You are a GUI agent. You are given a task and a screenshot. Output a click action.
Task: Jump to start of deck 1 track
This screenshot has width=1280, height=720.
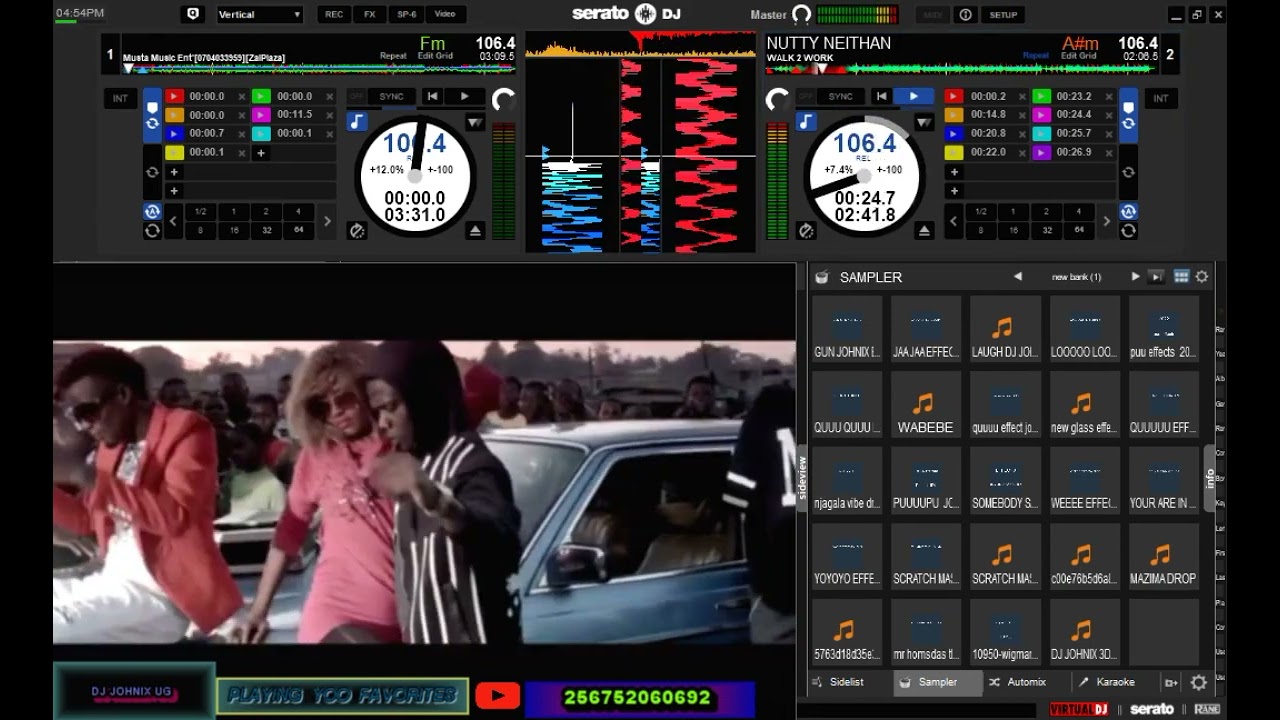coord(432,96)
